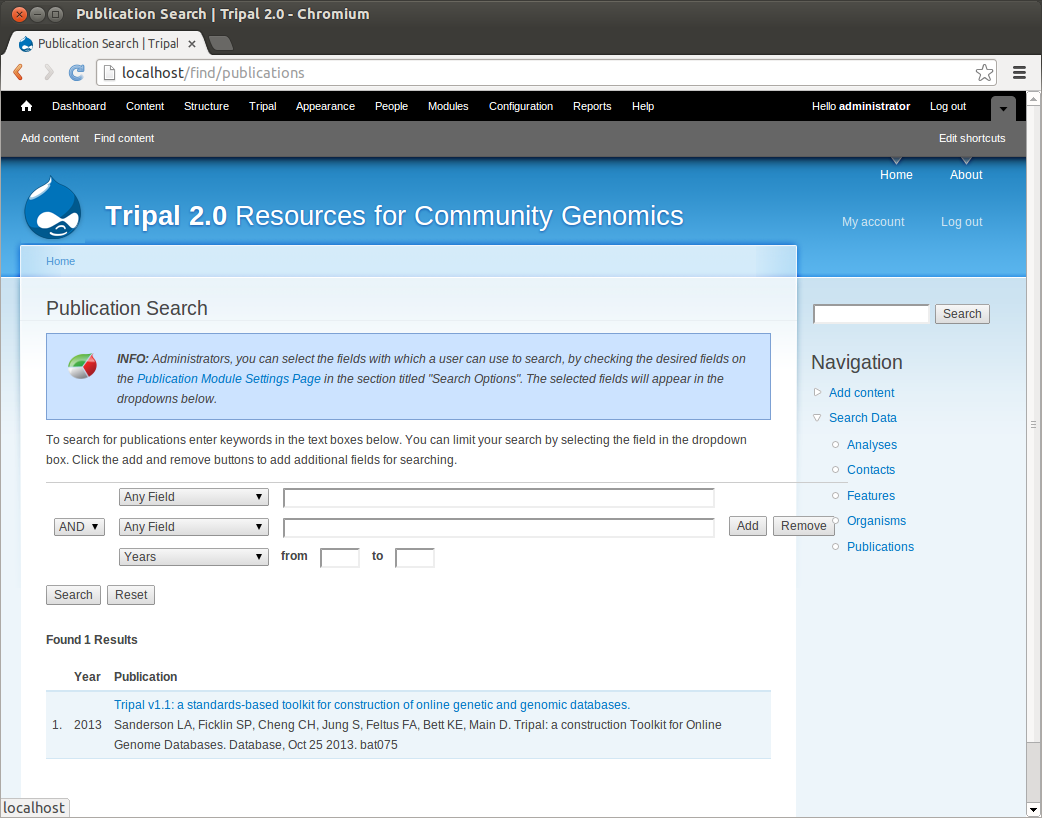This screenshot has height=818, width=1042.
Task: Click the Find content shortcut
Action: [x=124, y=138]
